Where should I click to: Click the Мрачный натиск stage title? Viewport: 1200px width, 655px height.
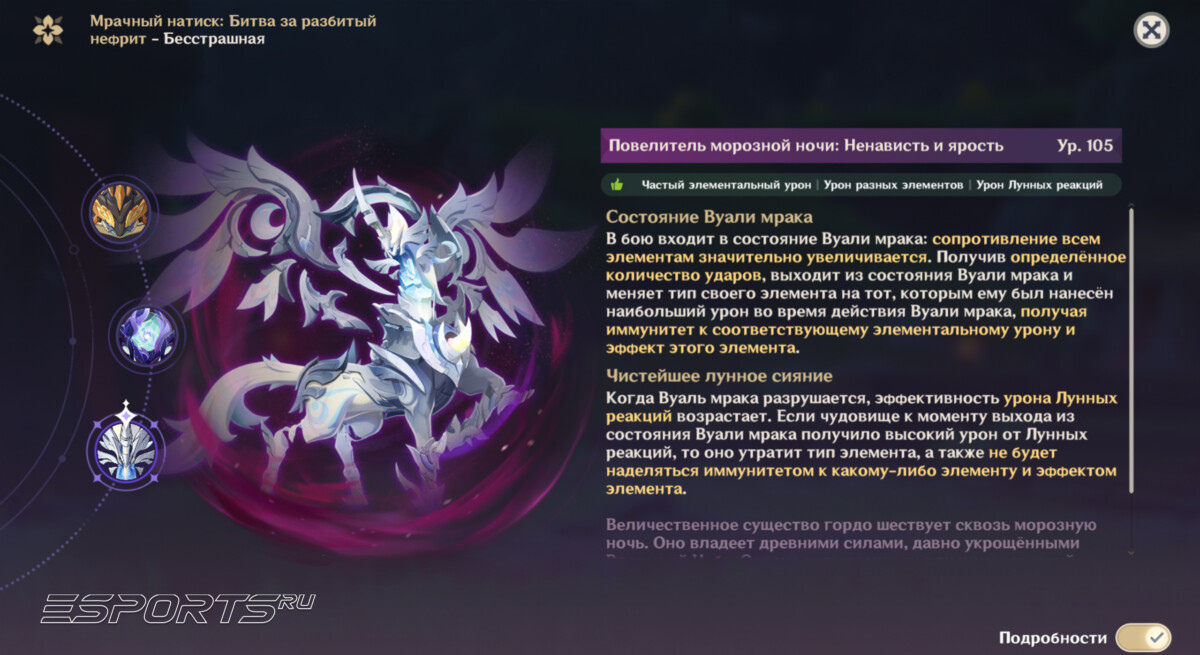tap(233, 30)
